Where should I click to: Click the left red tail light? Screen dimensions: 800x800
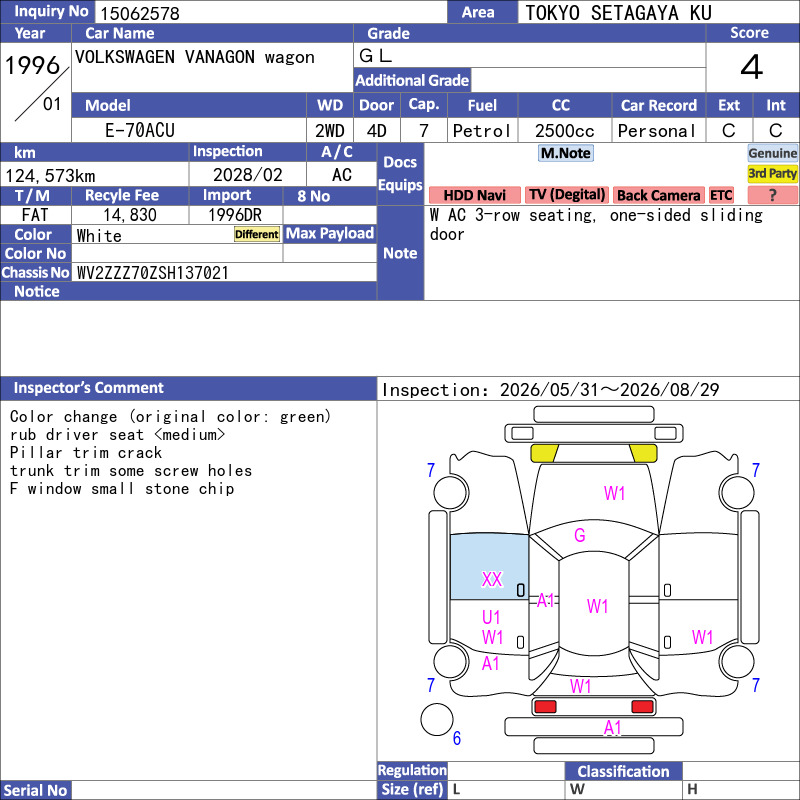tap(545, 707)
